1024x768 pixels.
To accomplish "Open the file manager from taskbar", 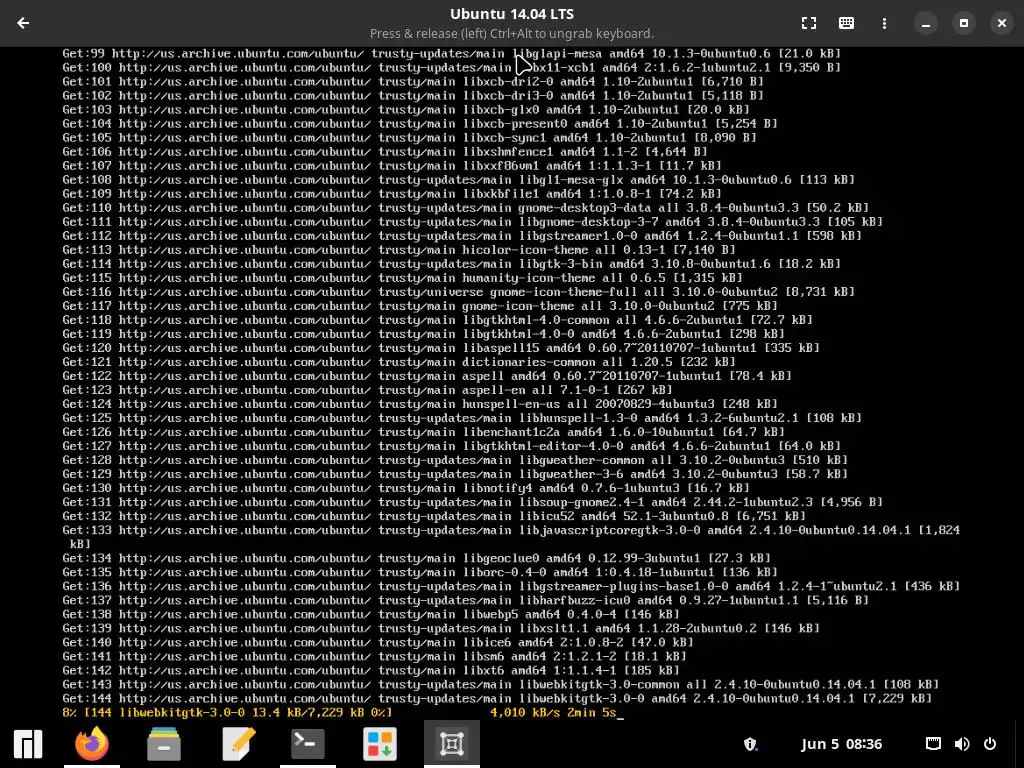I will 164,744.
